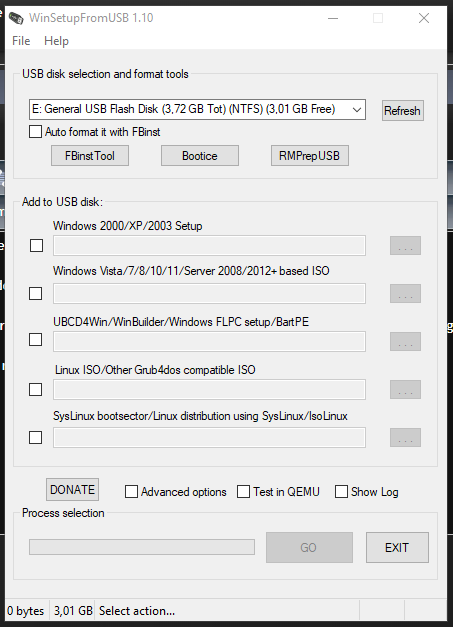Check the SysLinux bootsector checkbox
This screenshot has width=453, height=627.
(x=36, y=437)
